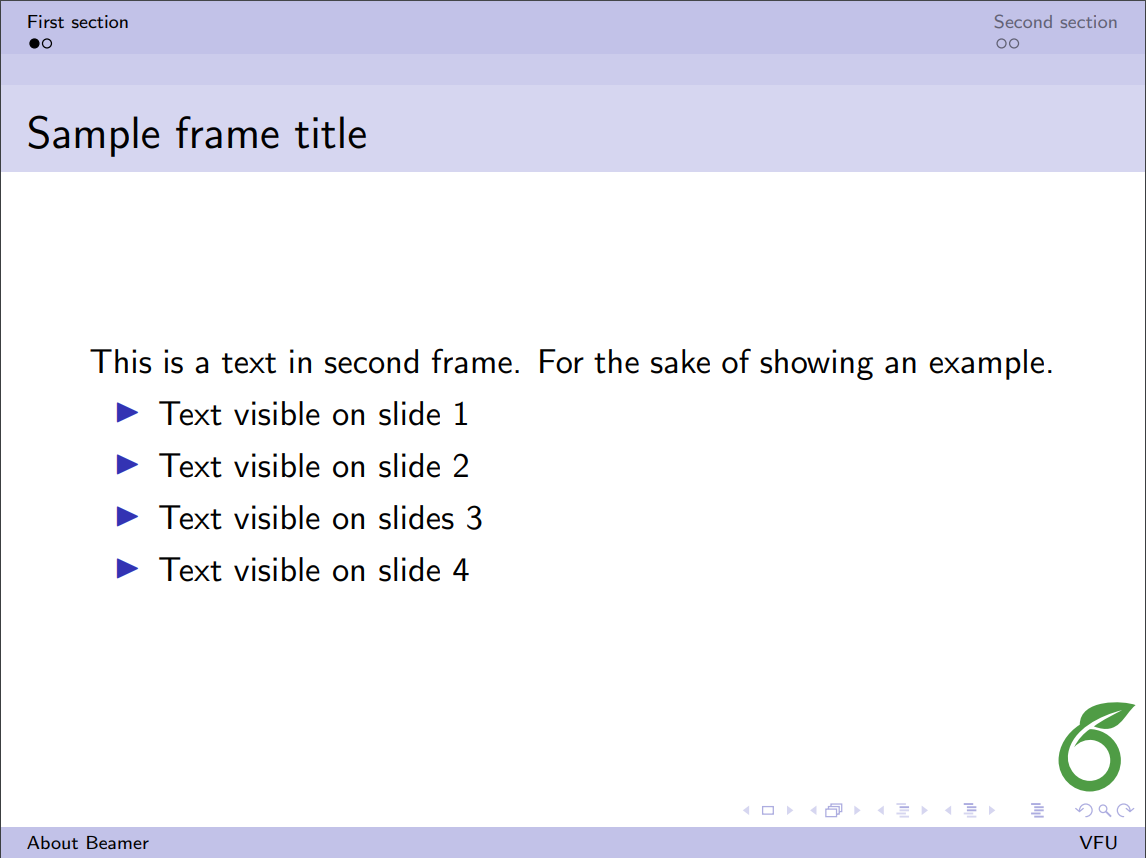Jump to next frame arrow
This screenshot has height=858, width=1146.
coord(857,810)
